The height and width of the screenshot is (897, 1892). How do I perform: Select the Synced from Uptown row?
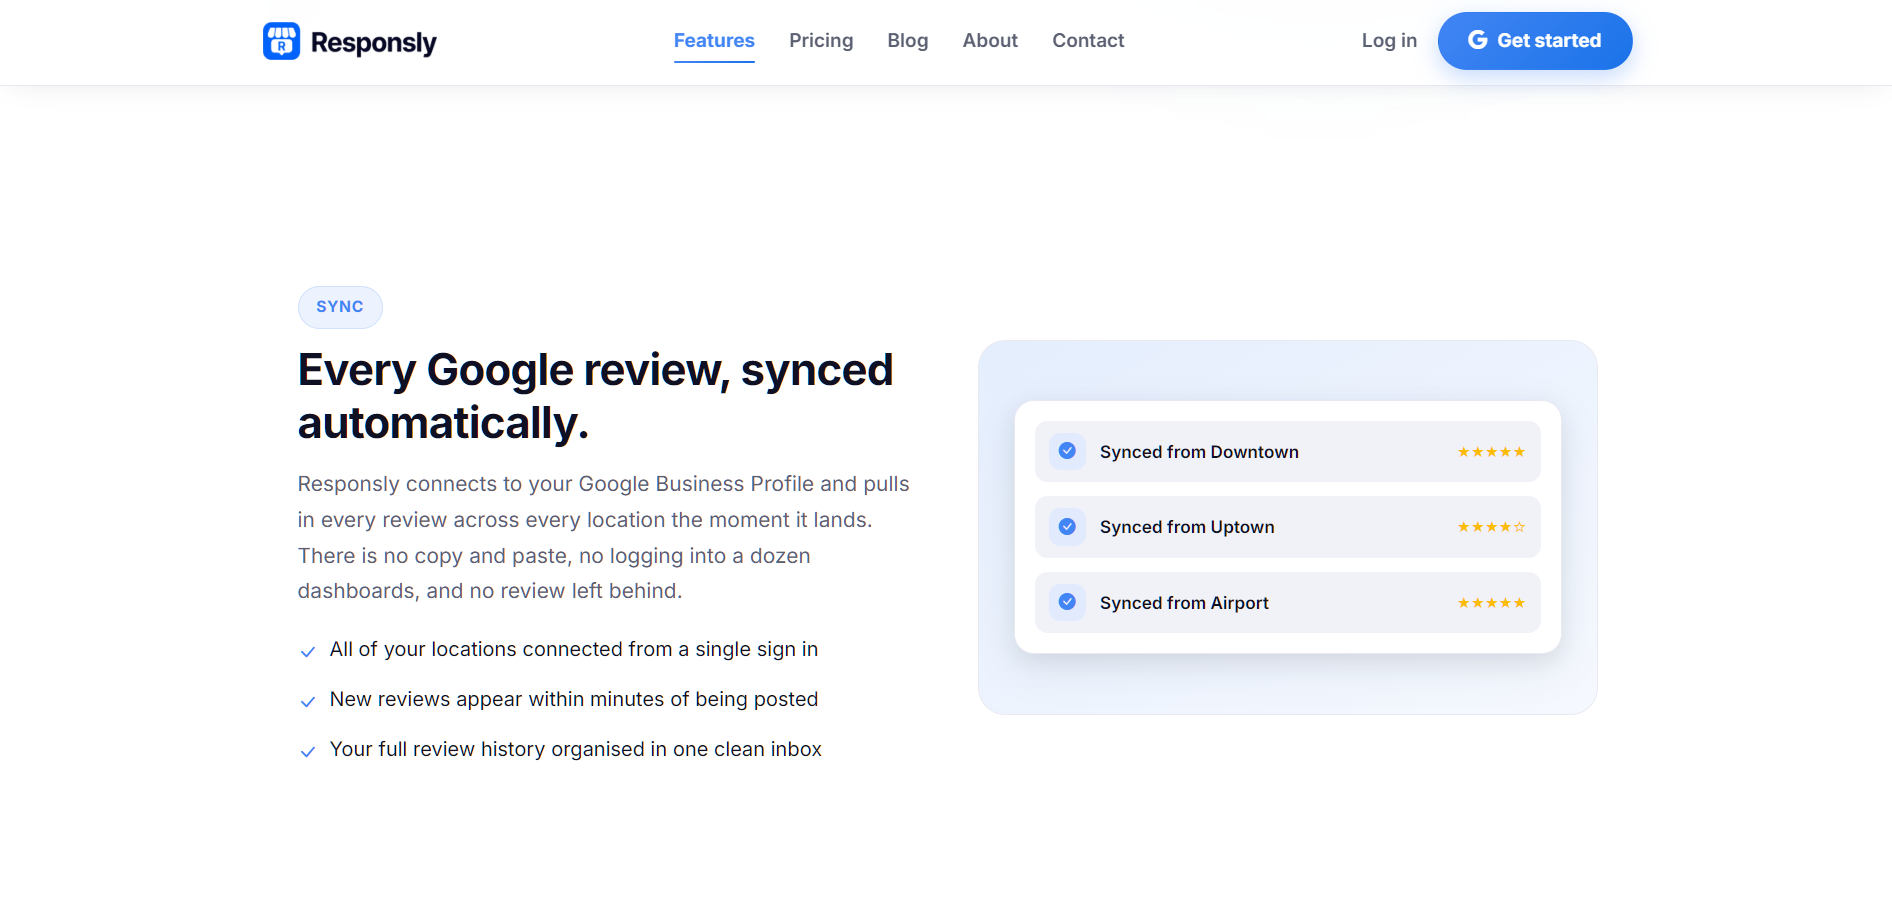click(x=1288, y=527)
